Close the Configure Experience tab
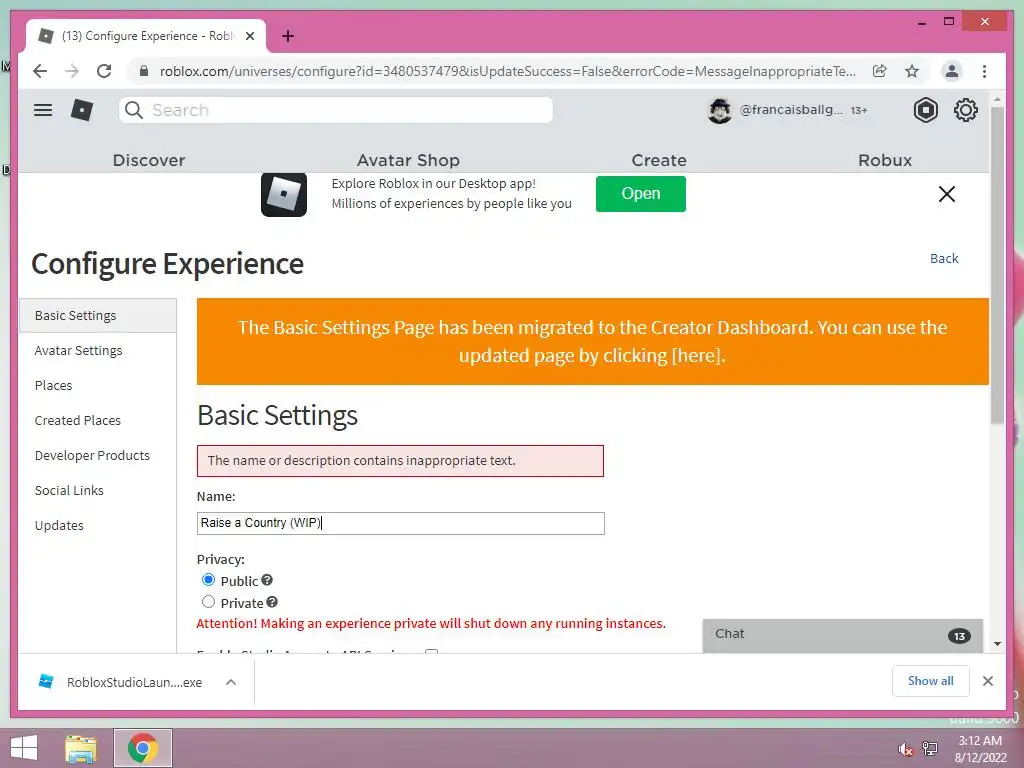Screen dimensions: 1024x768 tap(249, 36)
